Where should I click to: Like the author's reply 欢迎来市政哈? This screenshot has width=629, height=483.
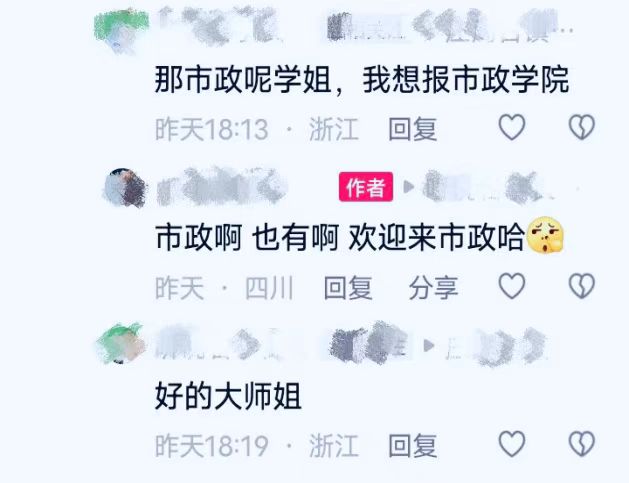(512, 286)
